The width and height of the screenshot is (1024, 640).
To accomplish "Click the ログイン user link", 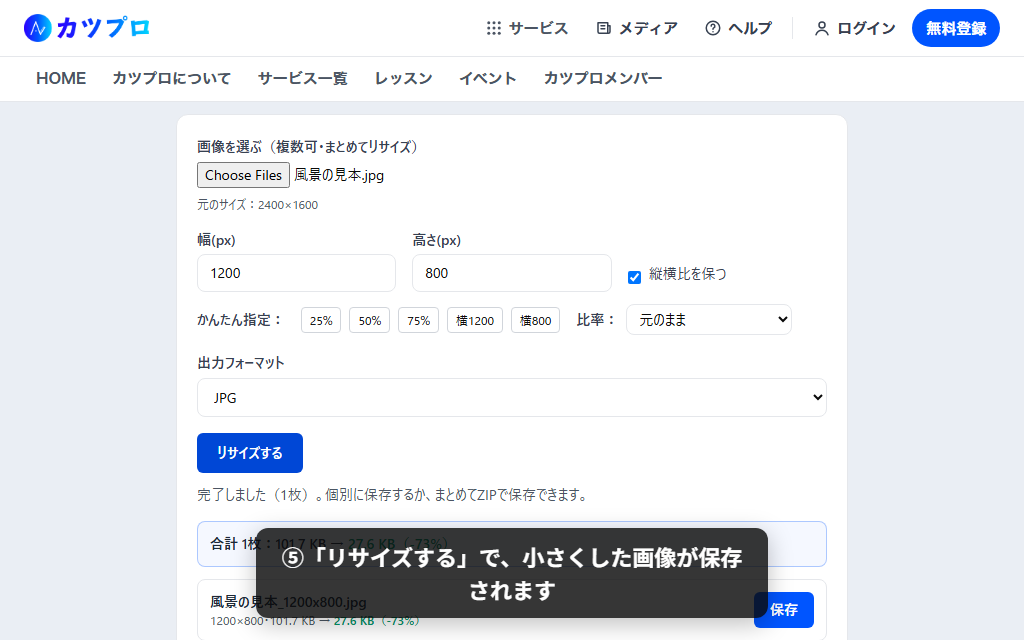I will click(855, 28).
